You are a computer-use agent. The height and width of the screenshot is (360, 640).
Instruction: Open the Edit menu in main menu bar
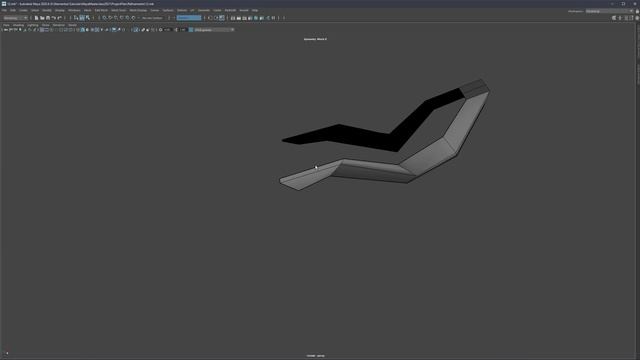point(13,10)
